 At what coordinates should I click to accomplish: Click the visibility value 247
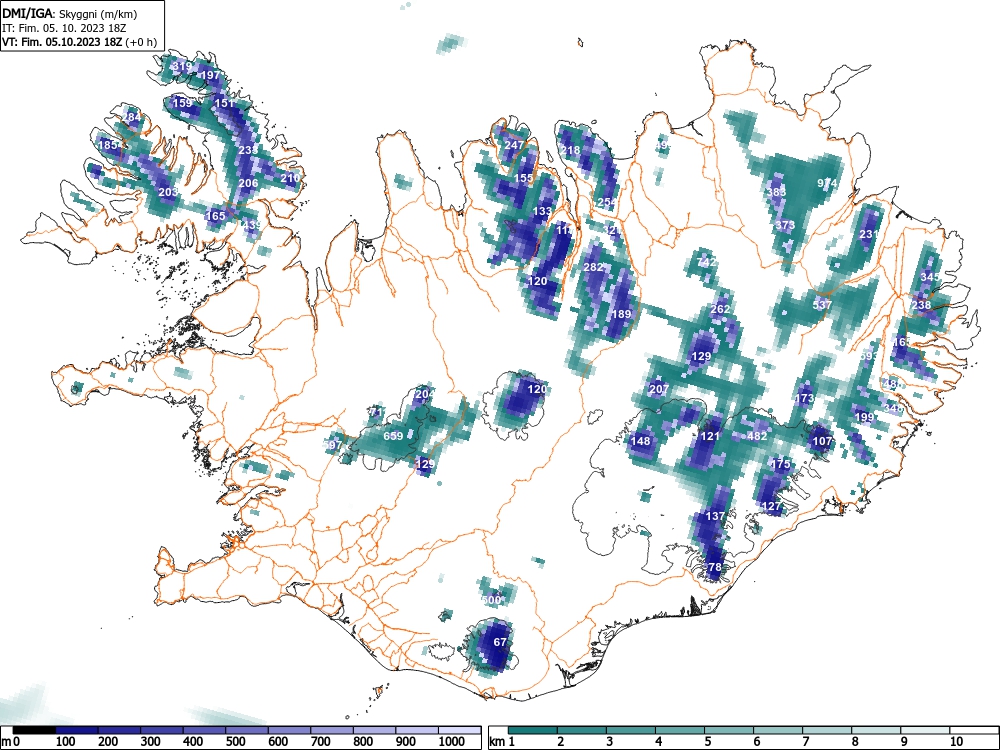point(513,145)
